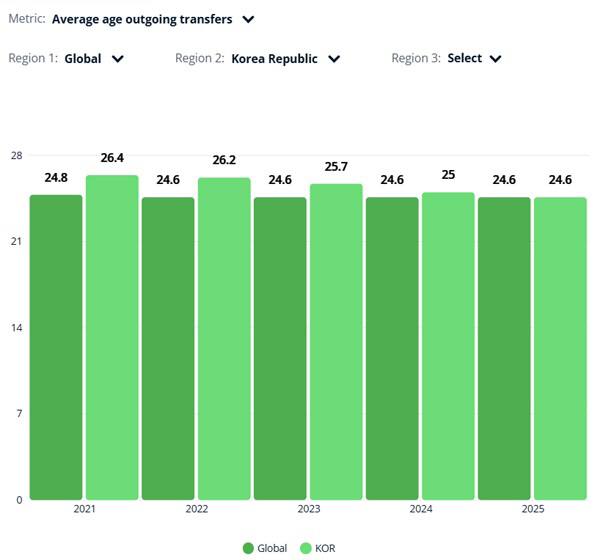This screenshot has height=560, width=600.
Task: Click the 2024 KOR bar
Action: (448, 346)
